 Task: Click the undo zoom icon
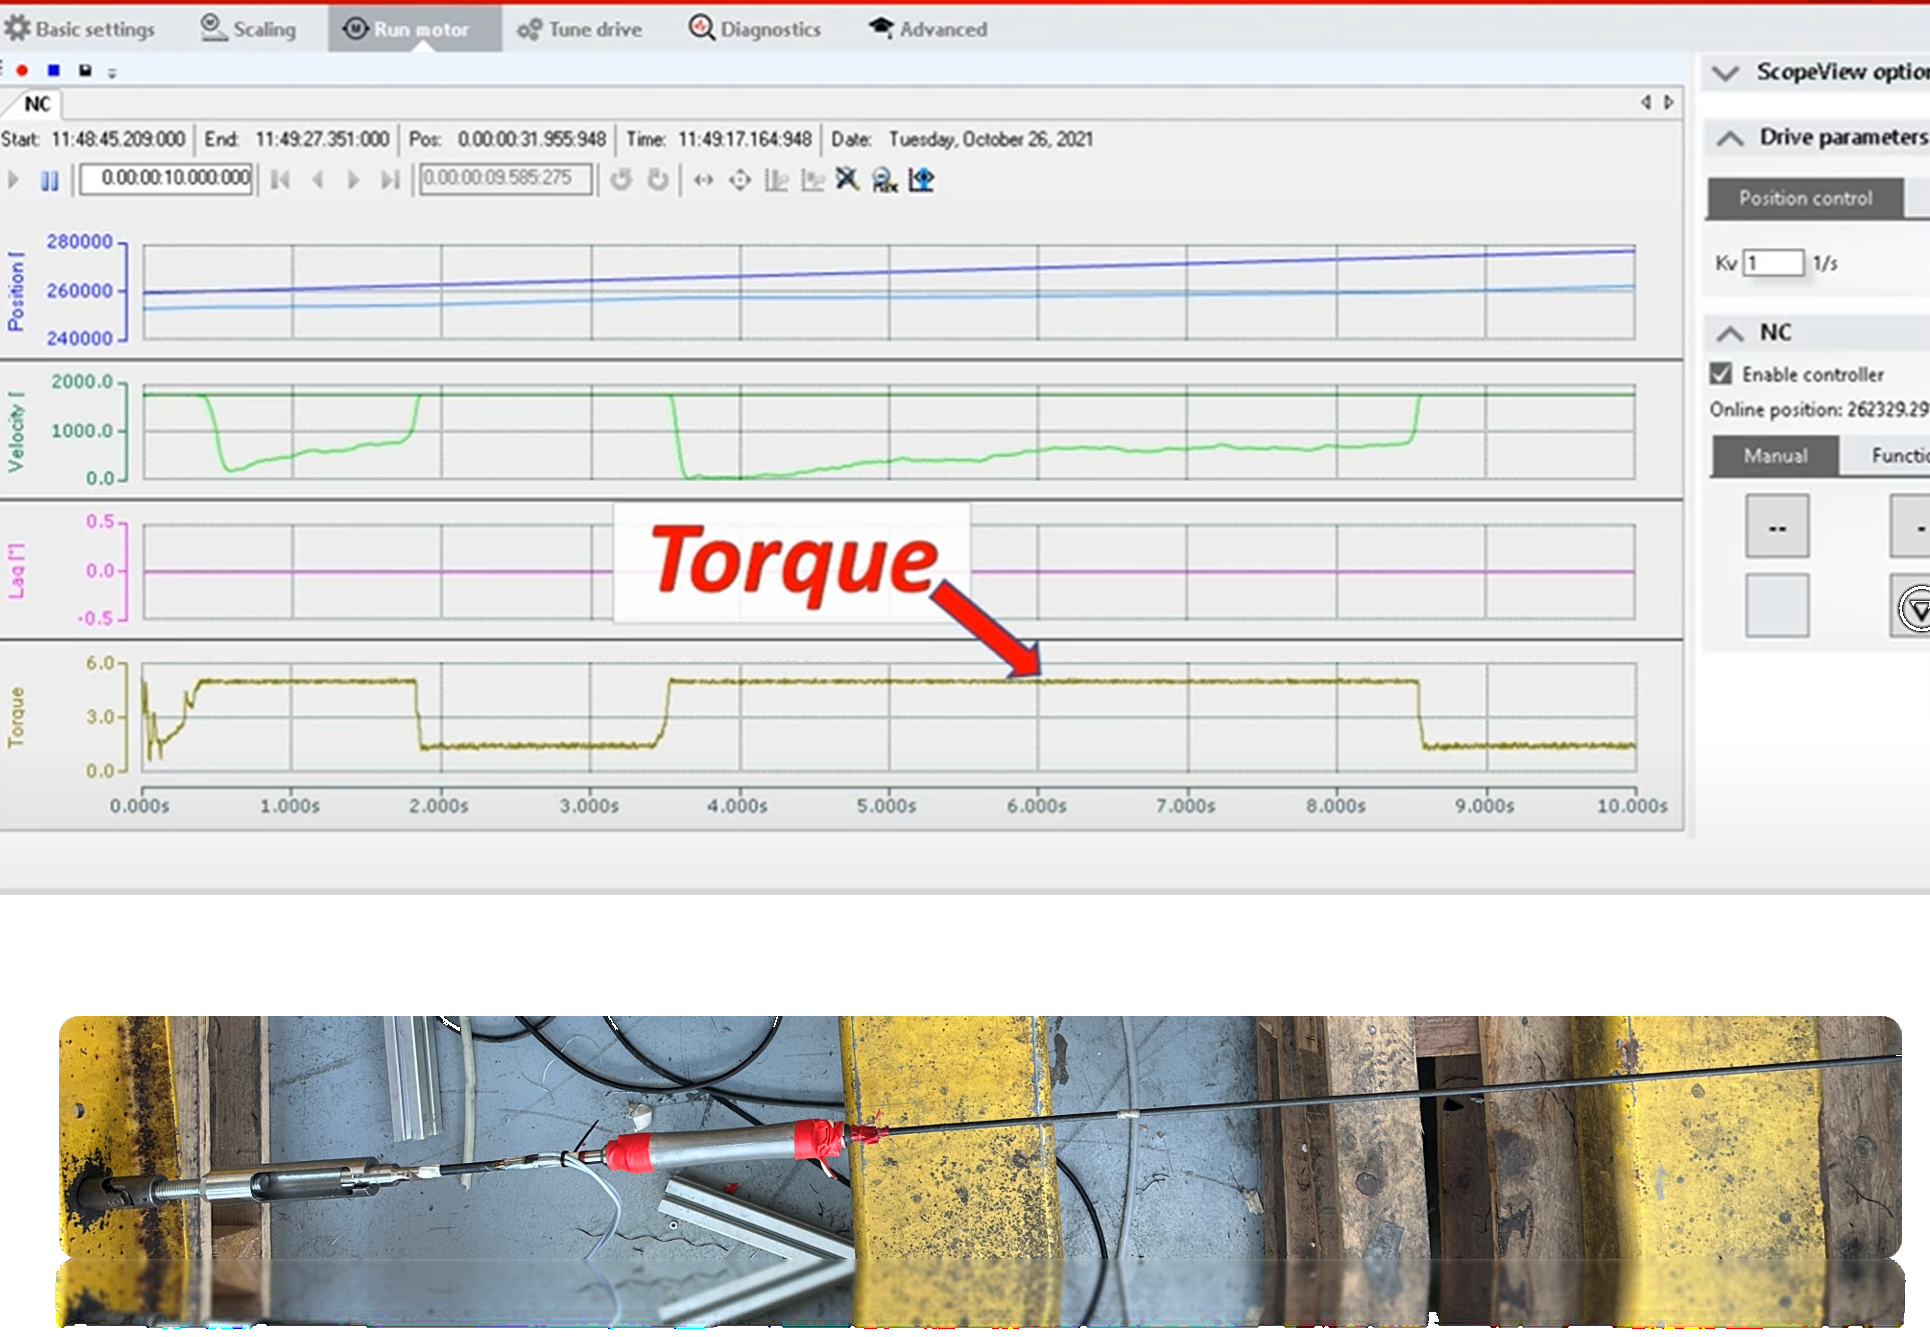click(x=621, y=179)
